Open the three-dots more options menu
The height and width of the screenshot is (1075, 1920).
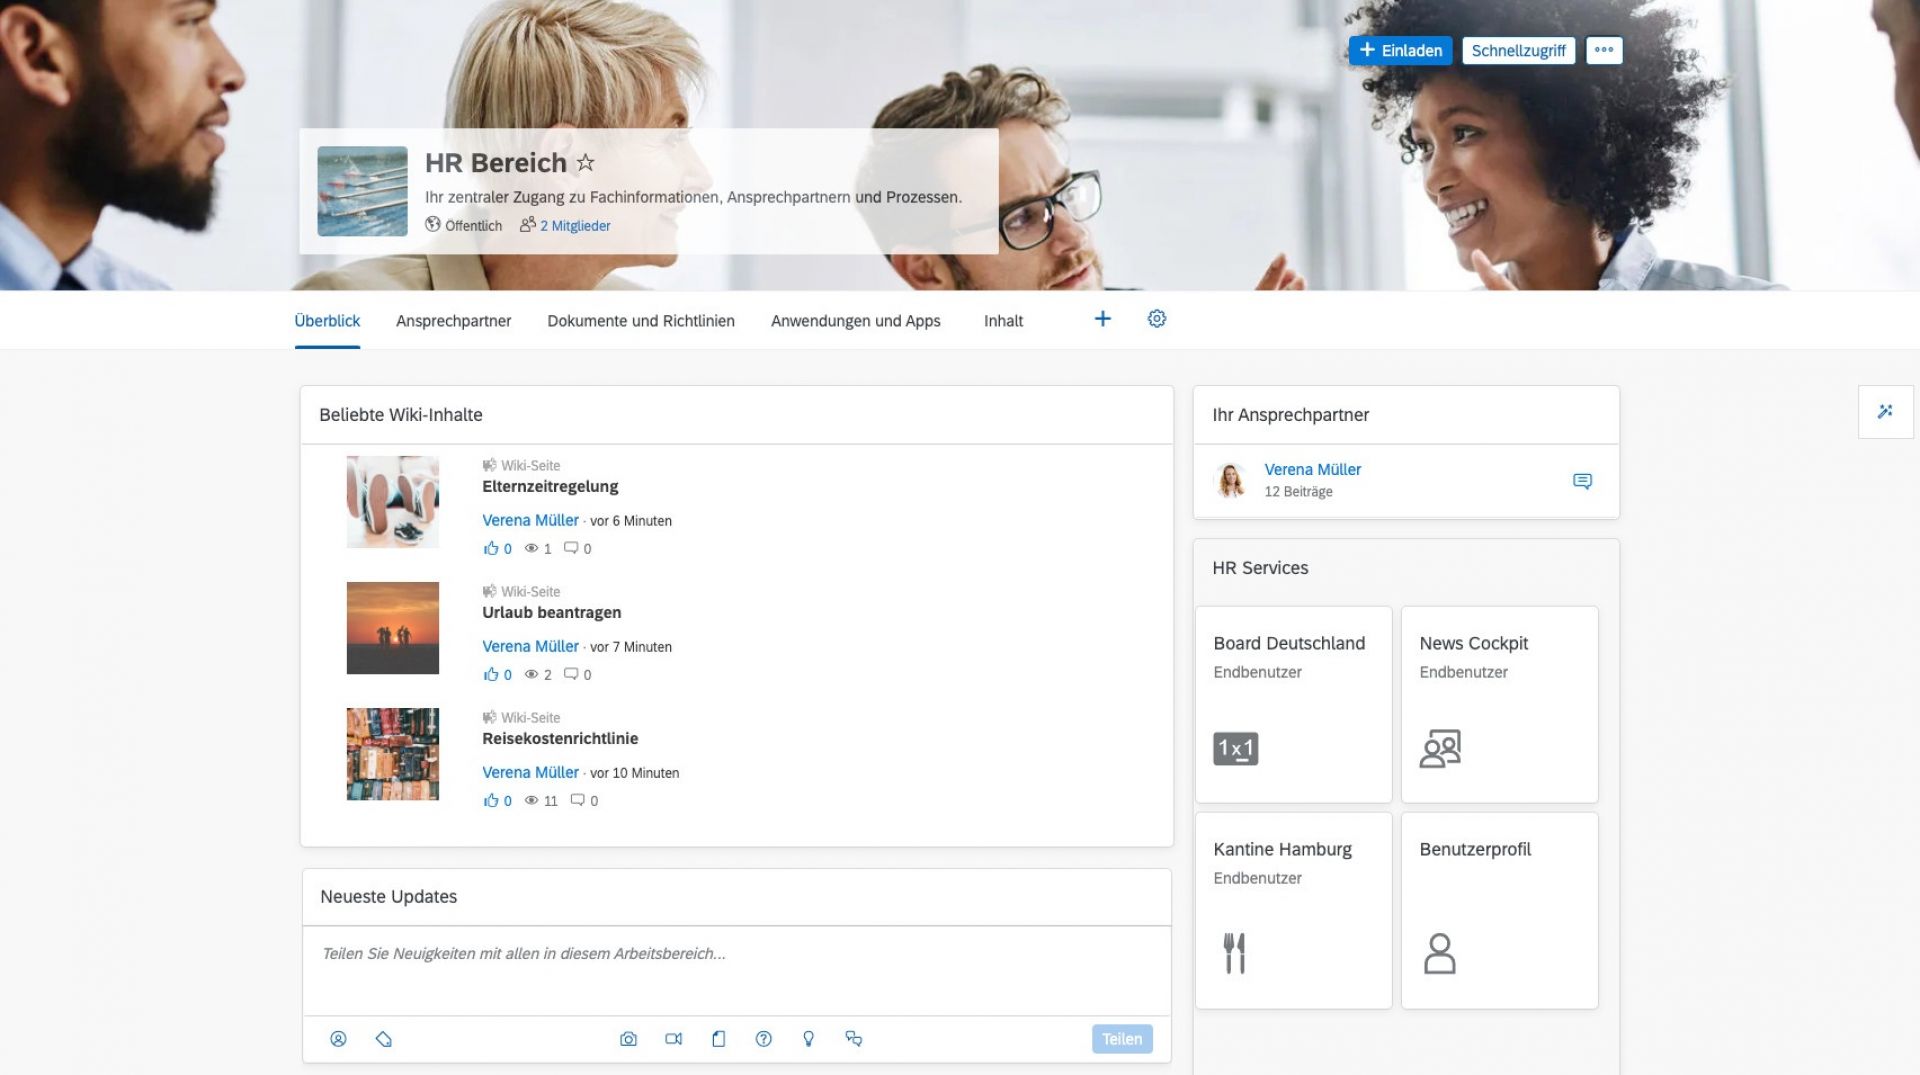[x=1603, y=50]
